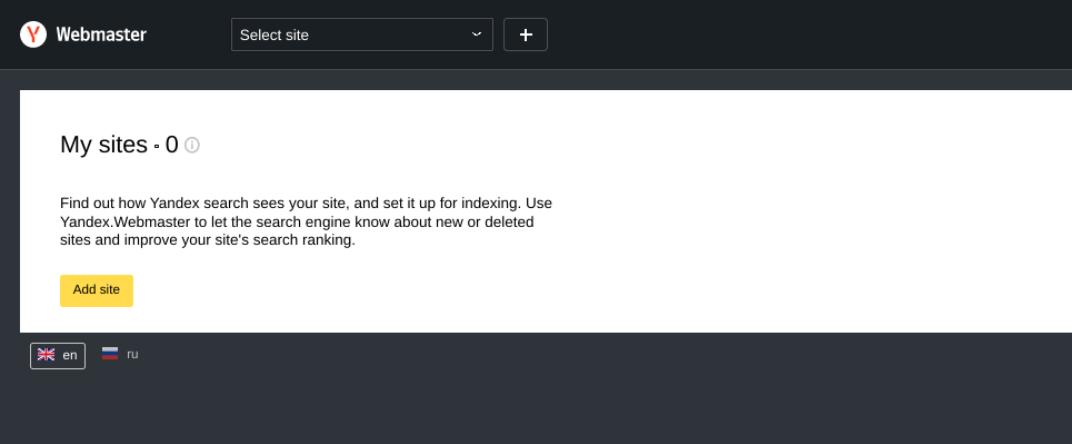The height and width of the screenshot is (444, 1072).
Task: Click the plus button to add site
Action: (x=525, y=35)
